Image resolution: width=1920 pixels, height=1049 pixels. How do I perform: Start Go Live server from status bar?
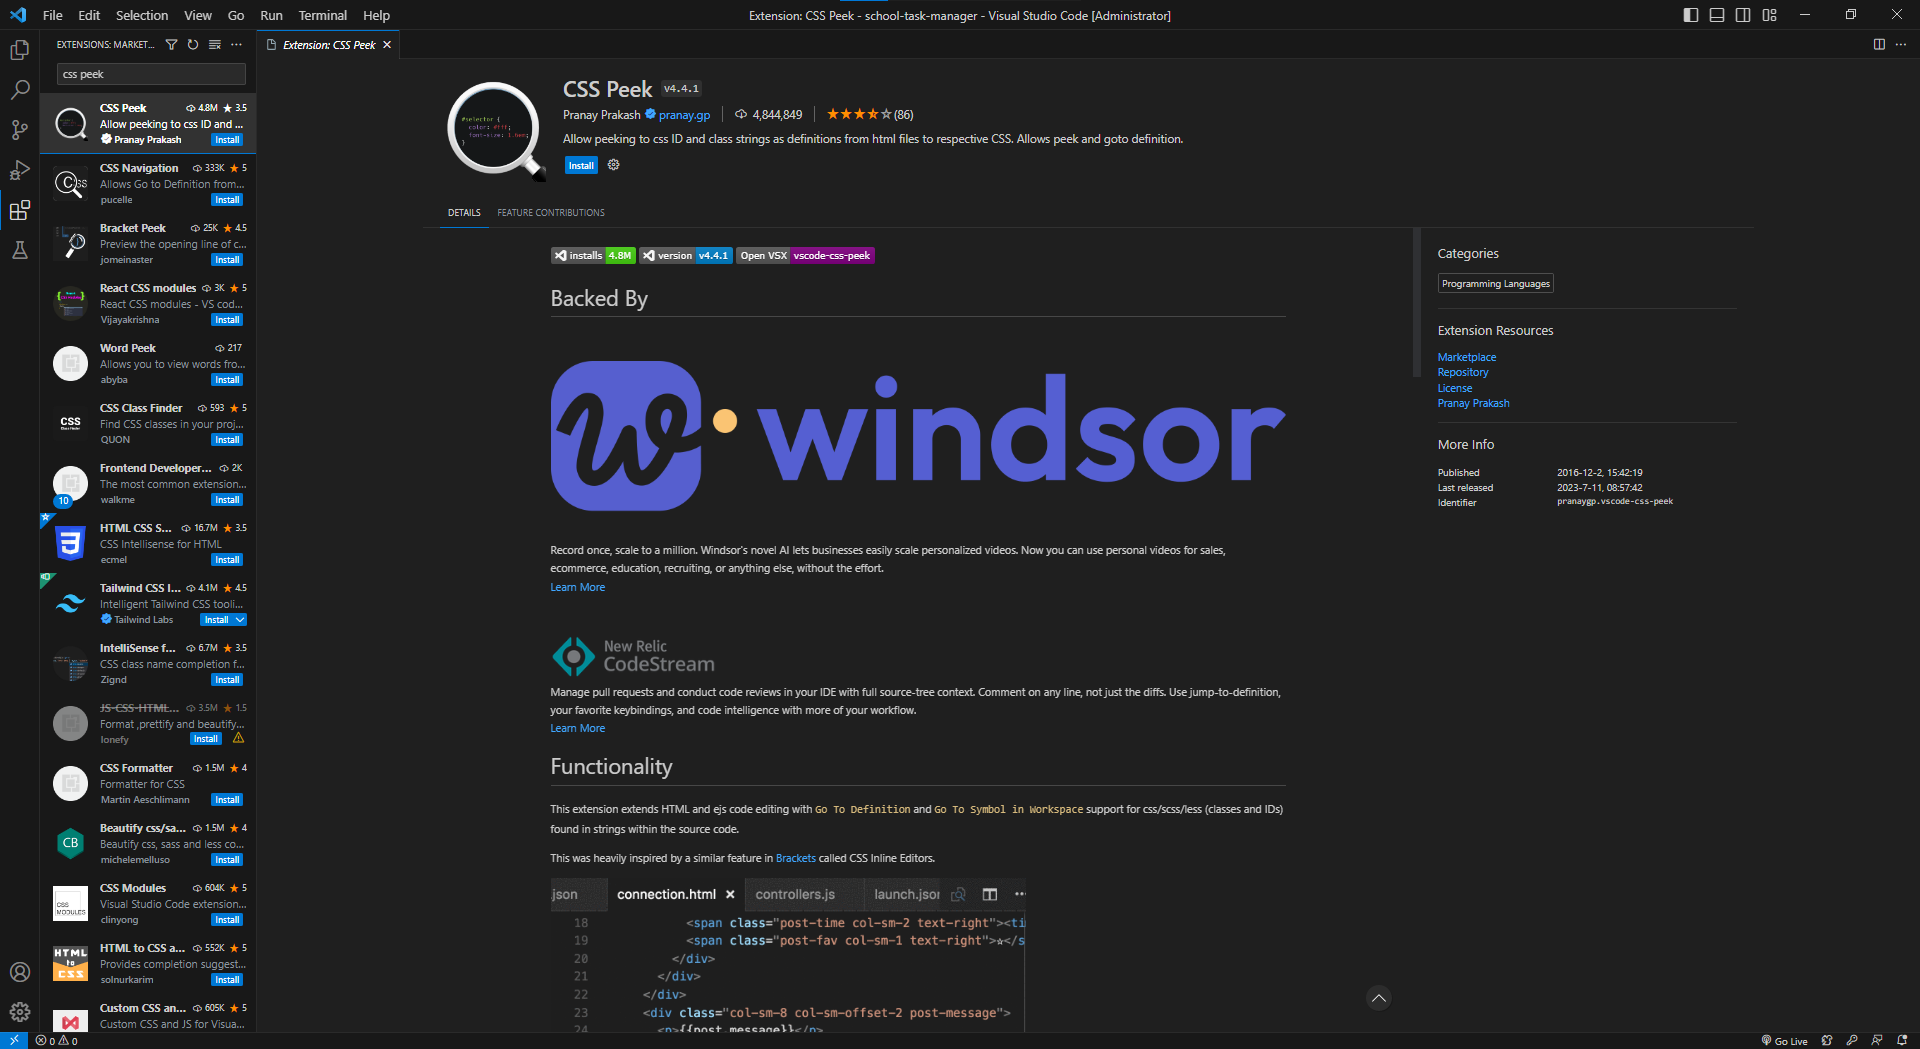click(x=1785, y=1041)
